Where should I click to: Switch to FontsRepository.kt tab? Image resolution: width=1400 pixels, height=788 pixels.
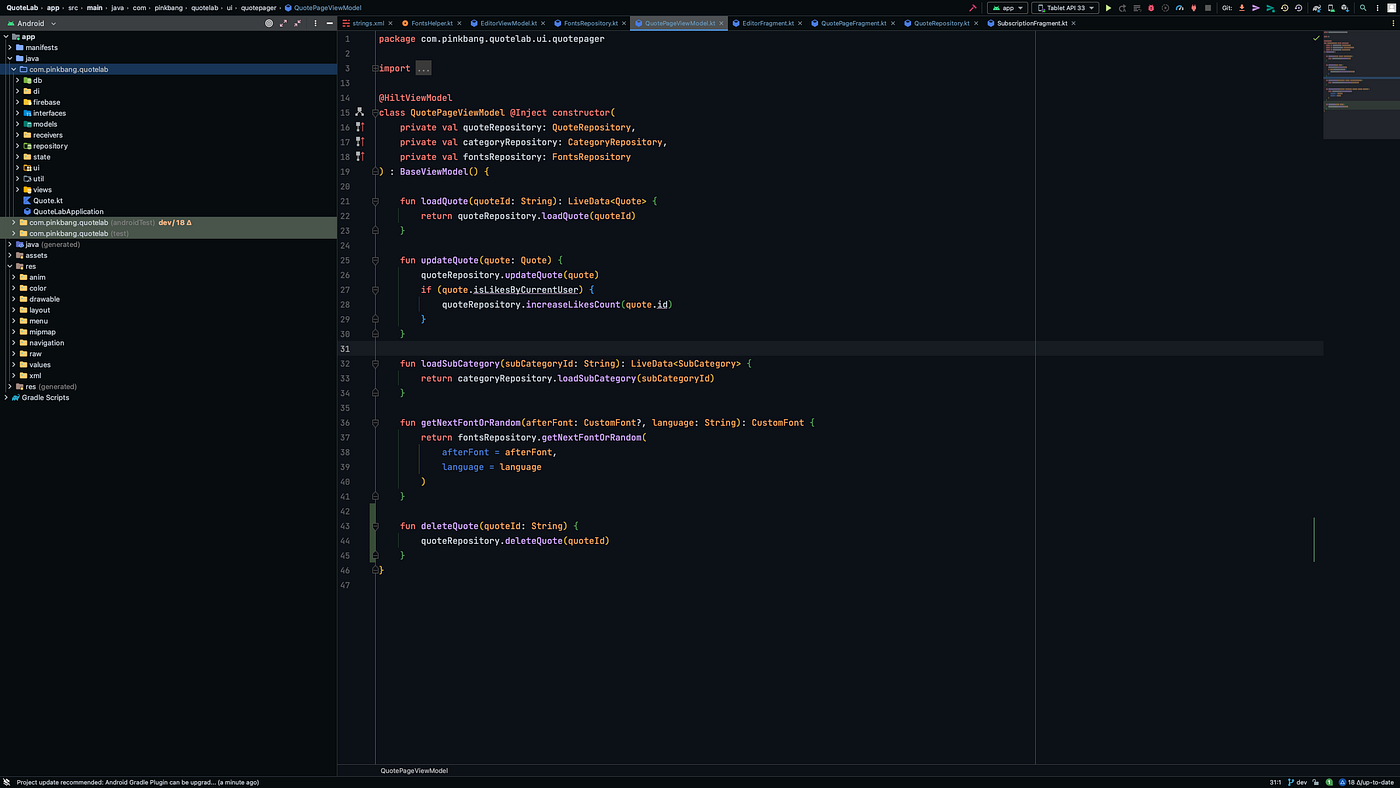coord(591,23)
